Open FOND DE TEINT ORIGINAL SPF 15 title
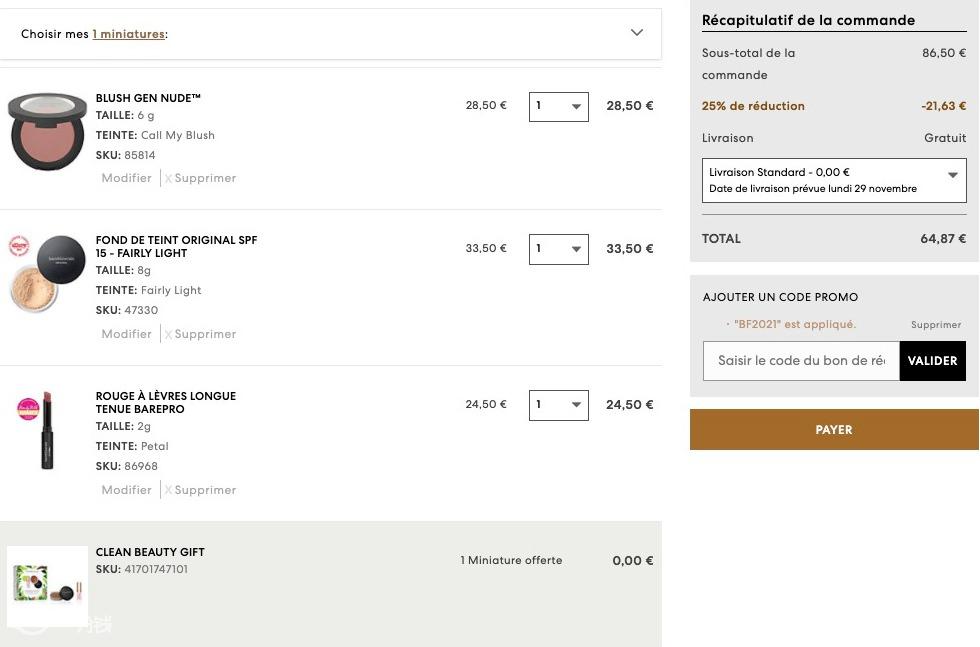Viewport: 980px width, 647px height. coord(176,246)
